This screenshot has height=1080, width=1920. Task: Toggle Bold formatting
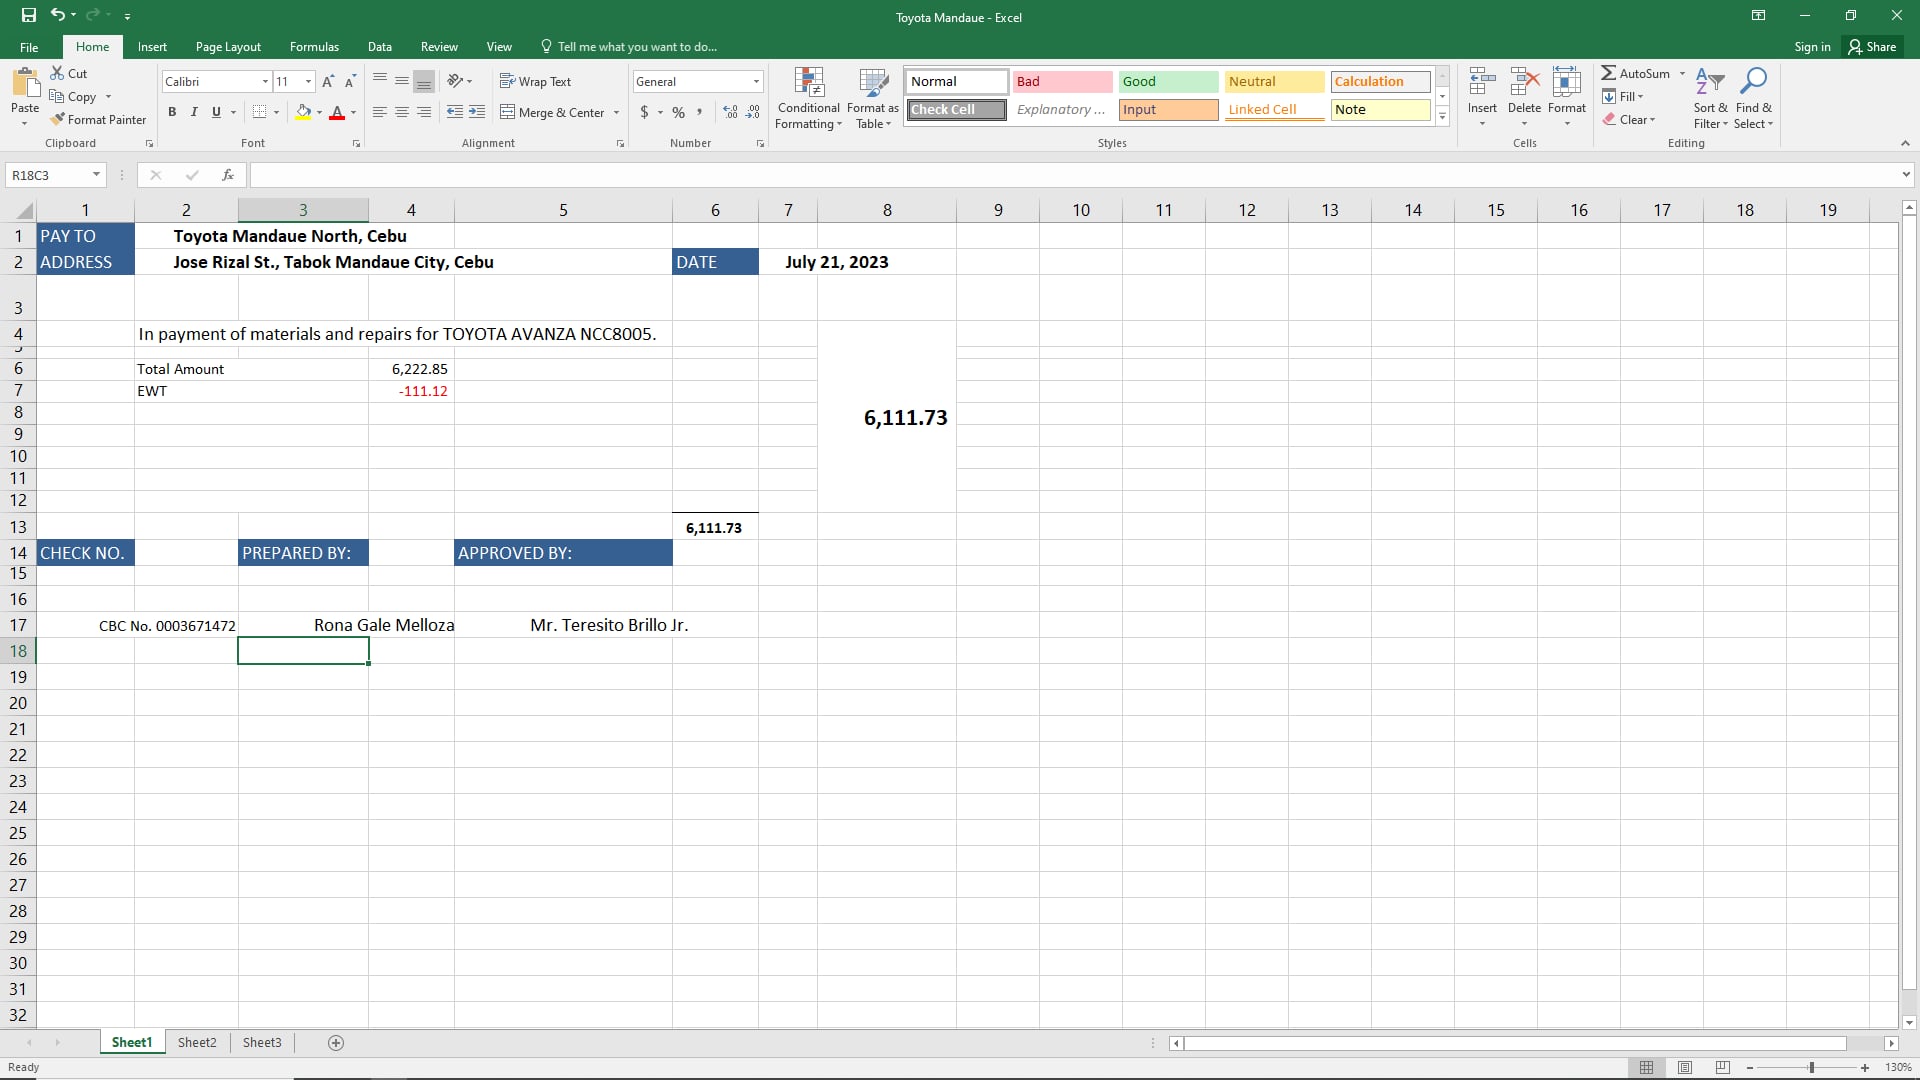tap(172, 112)
